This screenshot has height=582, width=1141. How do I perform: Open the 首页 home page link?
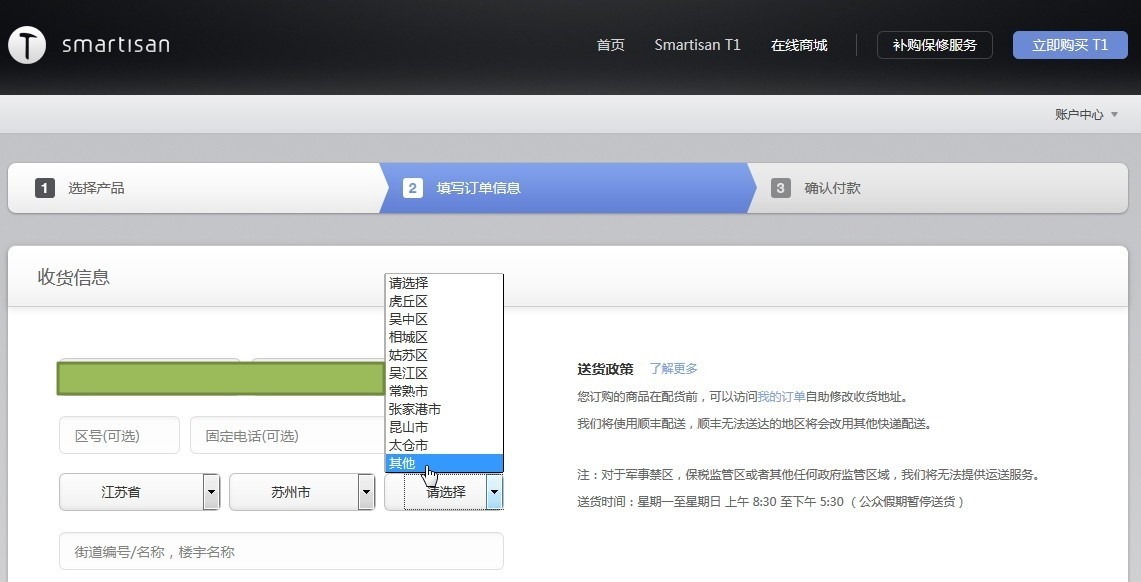(x=611, y=45)
